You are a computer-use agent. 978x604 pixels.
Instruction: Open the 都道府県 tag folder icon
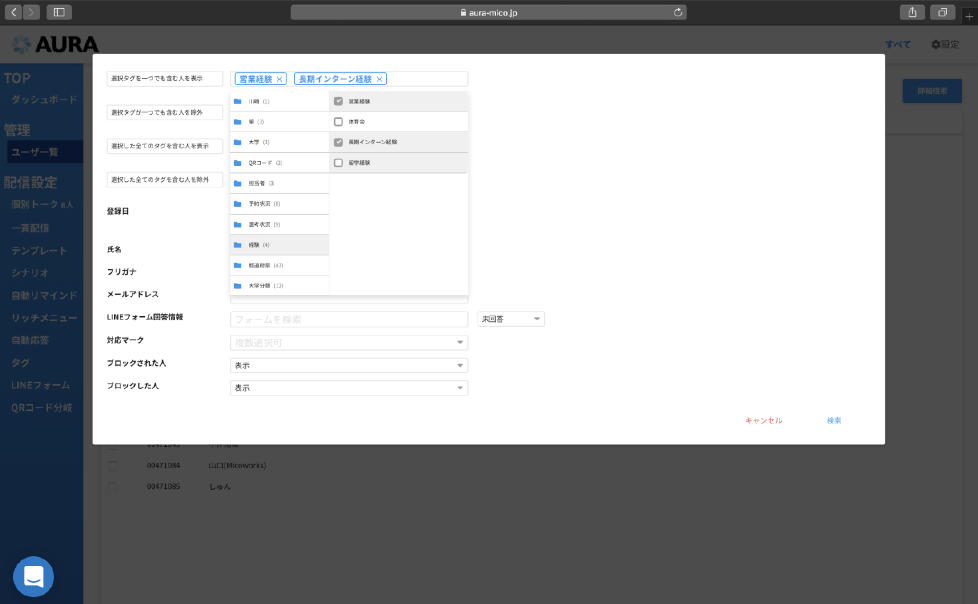[238, 266]
